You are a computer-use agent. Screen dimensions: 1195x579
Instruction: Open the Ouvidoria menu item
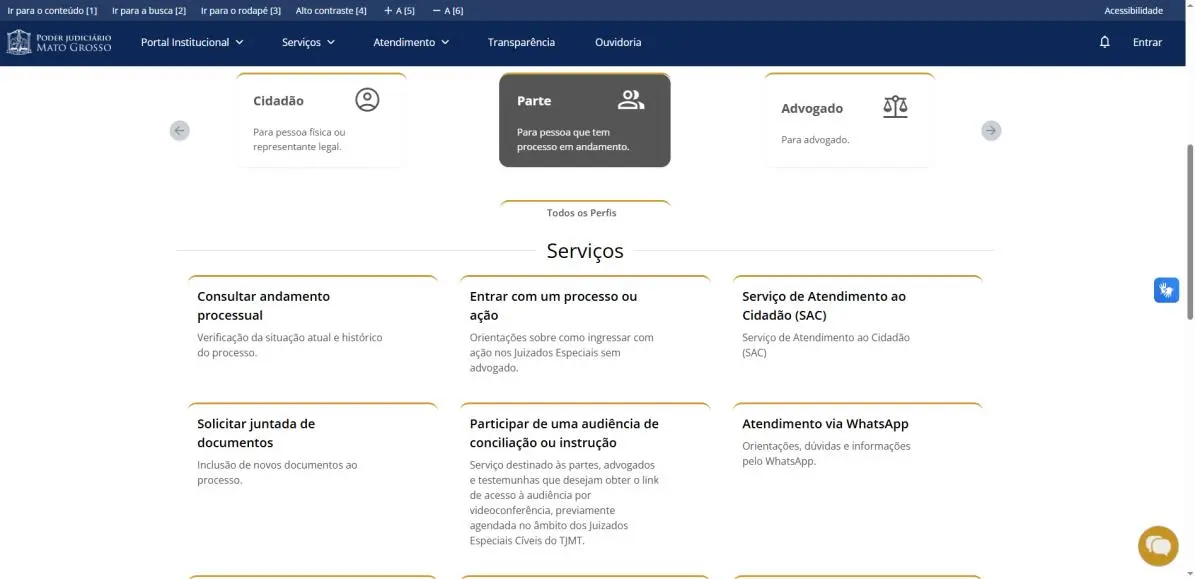point(618,42)
